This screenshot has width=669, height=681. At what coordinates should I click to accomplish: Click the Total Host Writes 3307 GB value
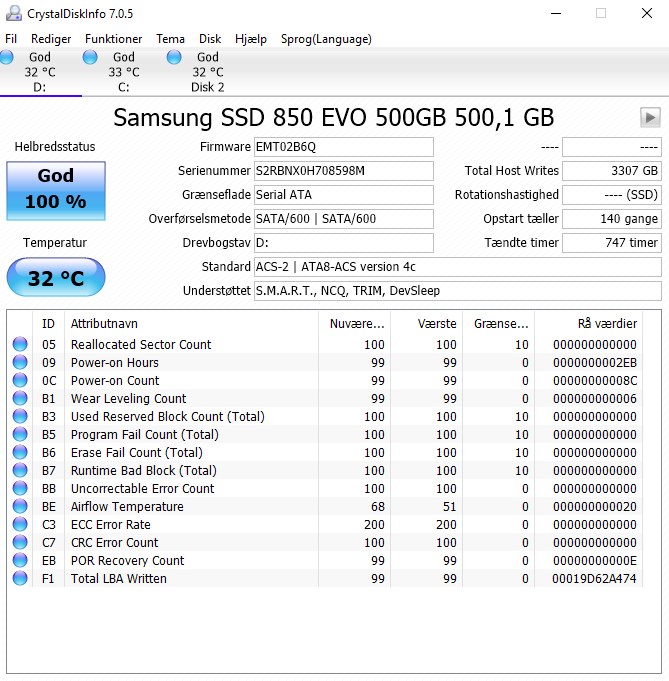[x=612, y=171]
